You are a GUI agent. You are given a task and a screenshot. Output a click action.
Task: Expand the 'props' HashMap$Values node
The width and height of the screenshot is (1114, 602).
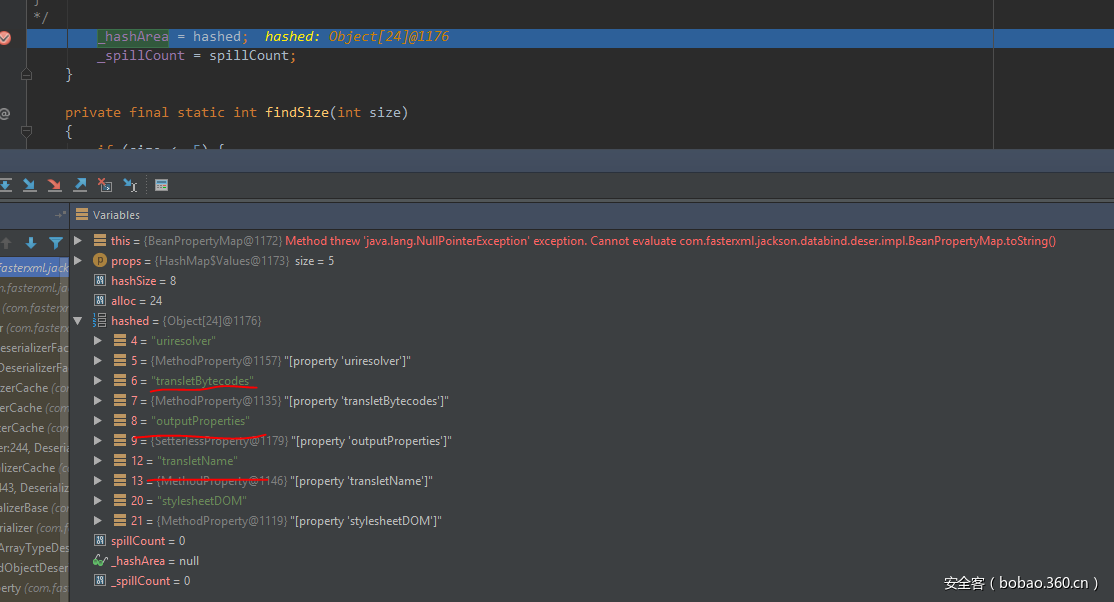click(79, 261)
